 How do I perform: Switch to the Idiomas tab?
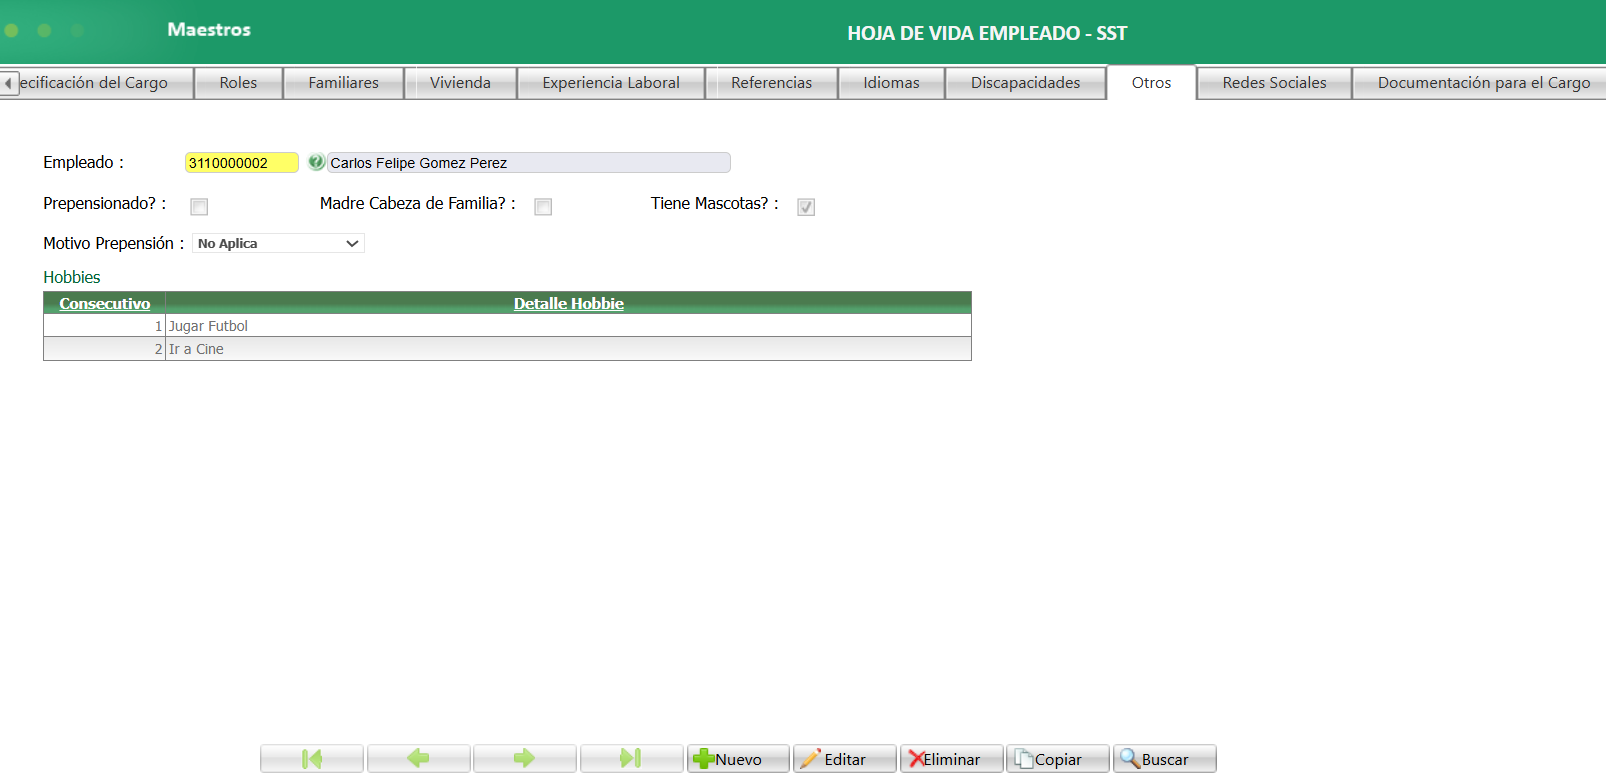[892, 83]
